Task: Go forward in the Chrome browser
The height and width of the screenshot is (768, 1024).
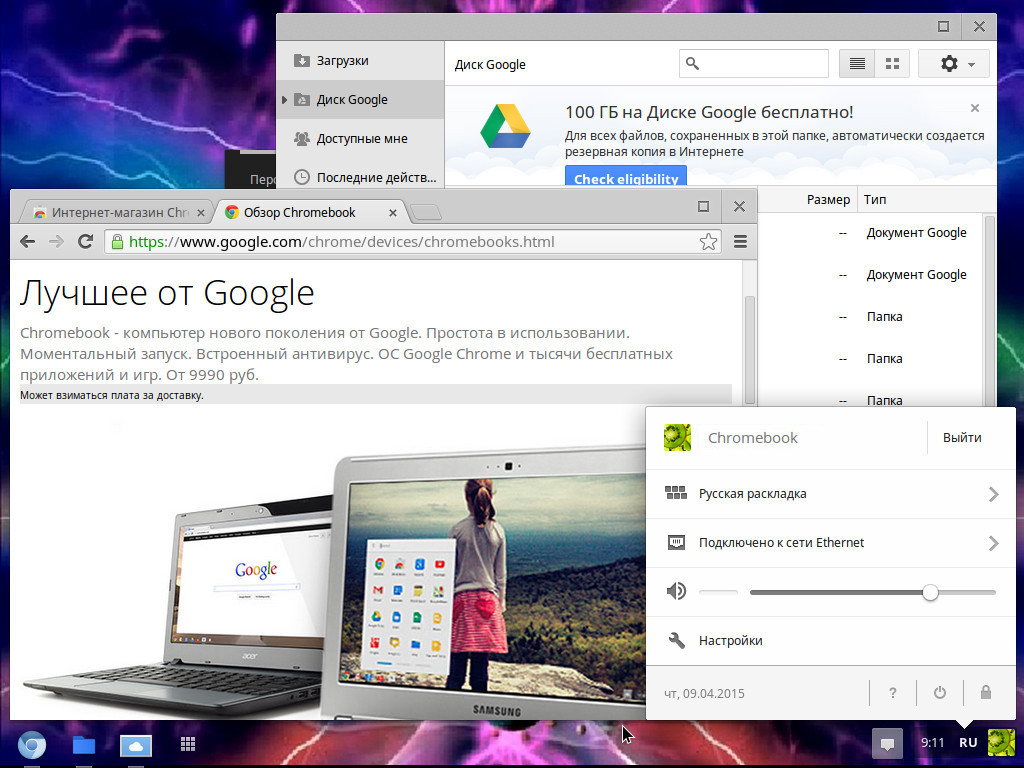Action: click(x=56, y=242)
